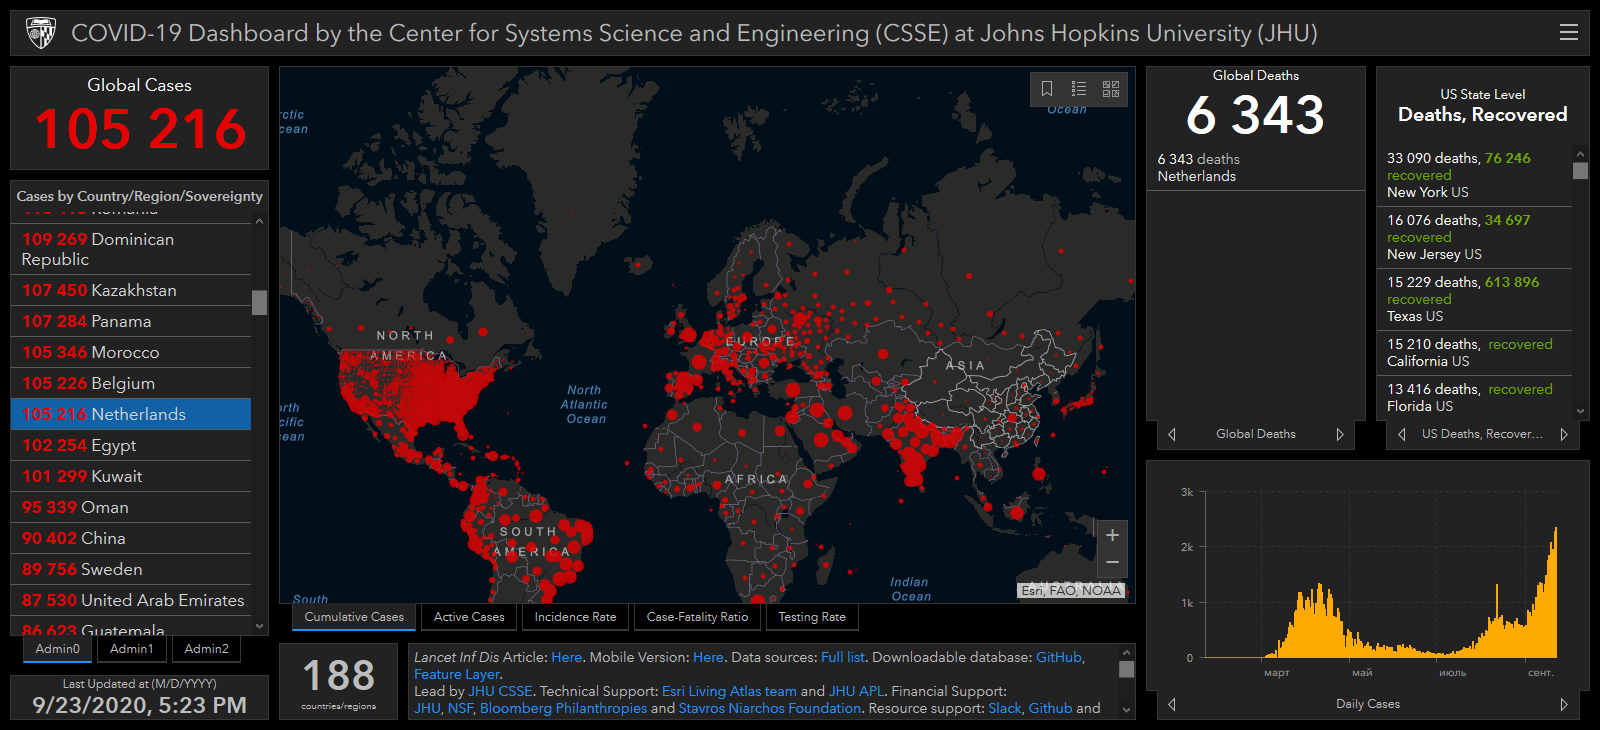The width and height of the screenshot is (1600, 730).
Task: Go to next Global Deaths panel page
Action: point(1340,434)
